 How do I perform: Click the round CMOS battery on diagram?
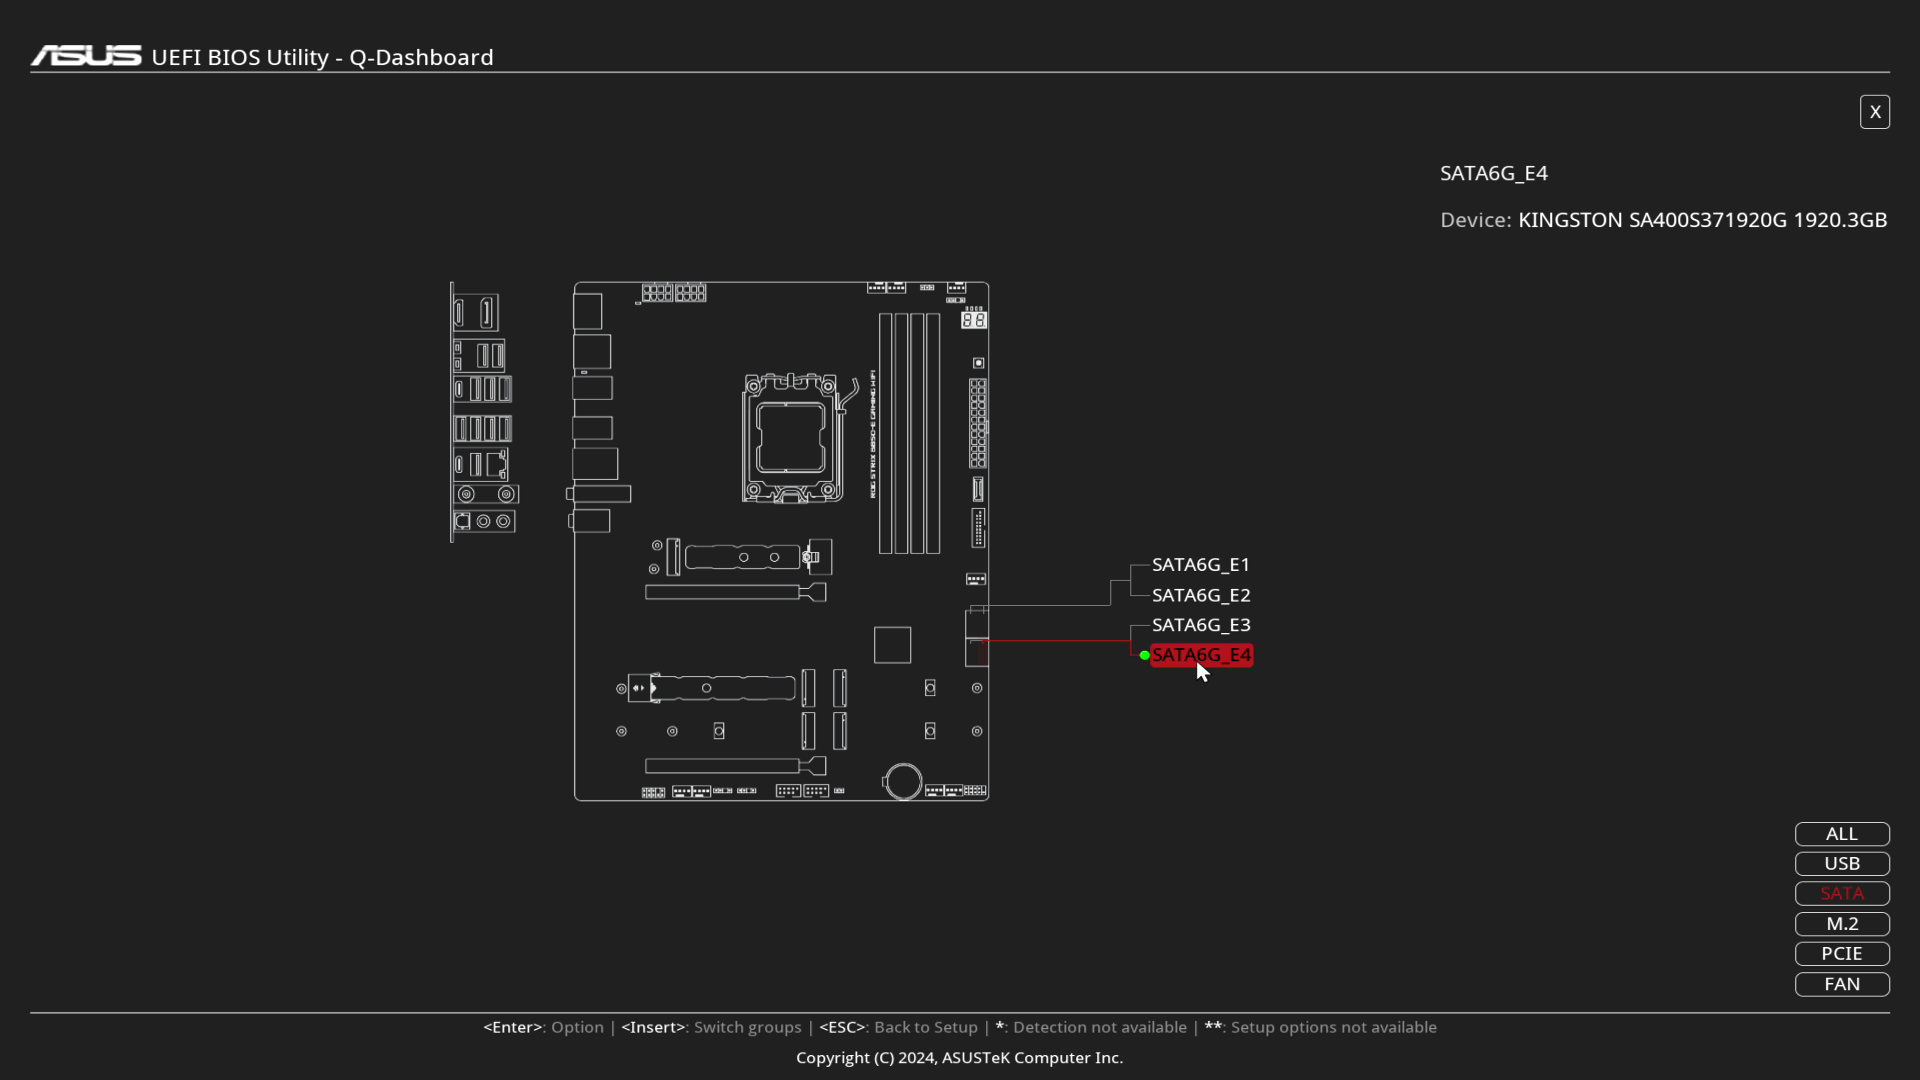(x=903, y=781)
